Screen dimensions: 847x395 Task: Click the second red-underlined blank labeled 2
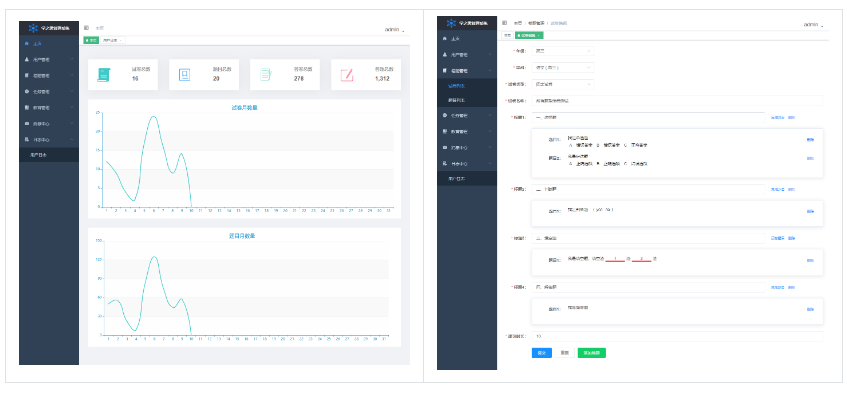pos(641,259)
